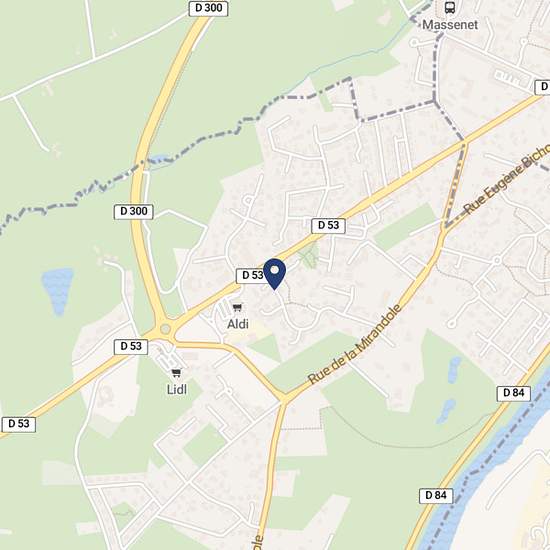Screen dimensions: 550x550
Task: Open the Aldi store label
Action: click(238, 324)
